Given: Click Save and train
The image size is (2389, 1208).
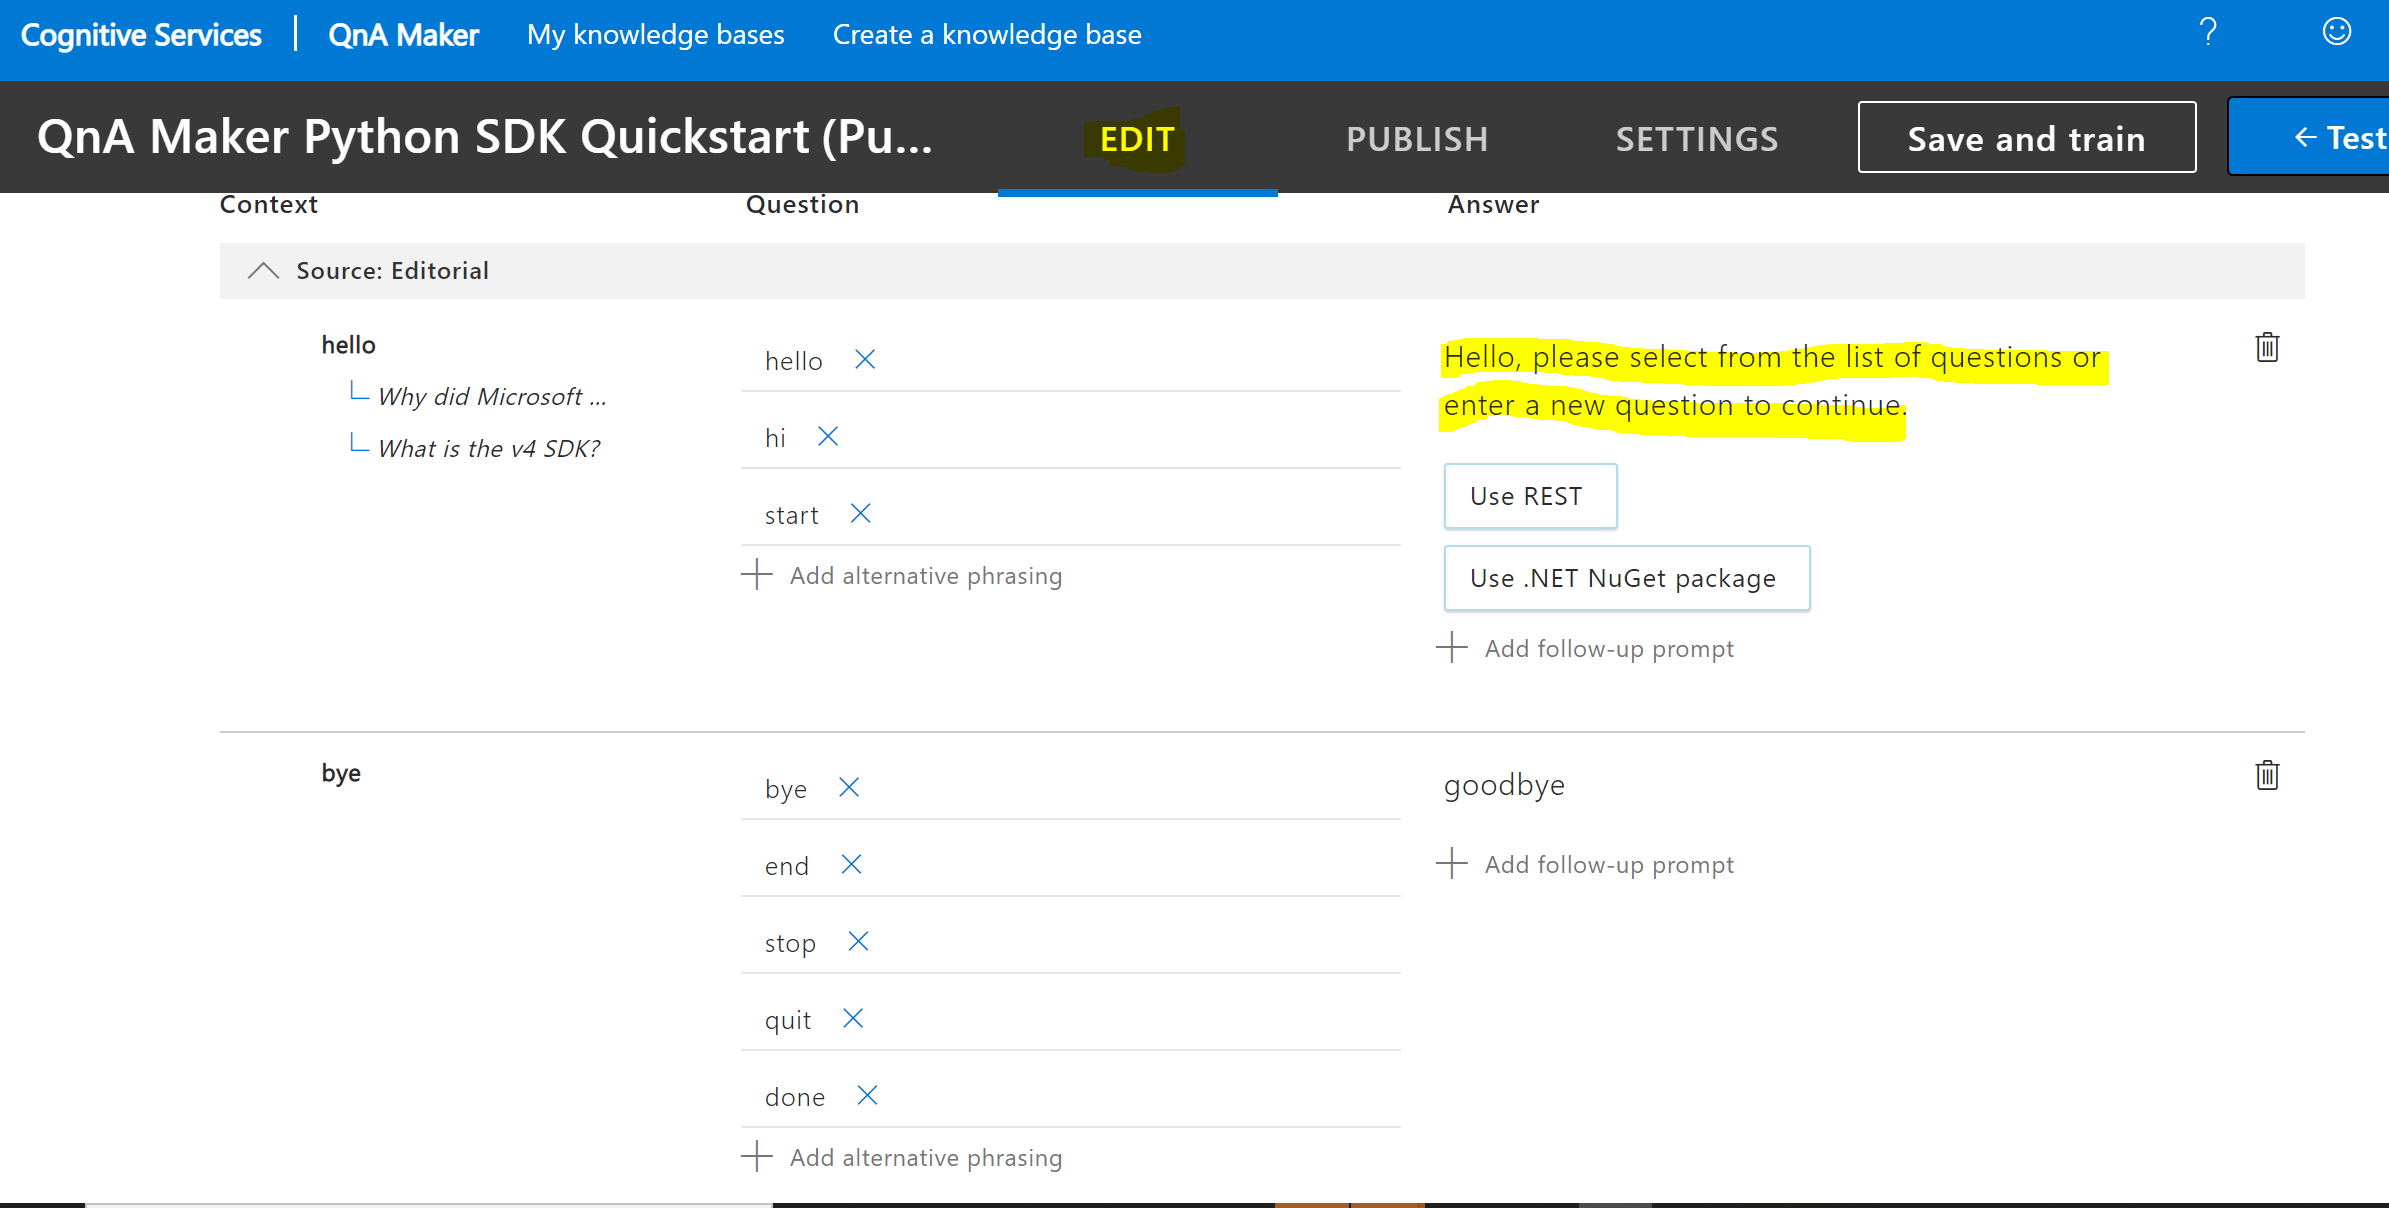Looking at the screenshot, I should [2025, 137].
